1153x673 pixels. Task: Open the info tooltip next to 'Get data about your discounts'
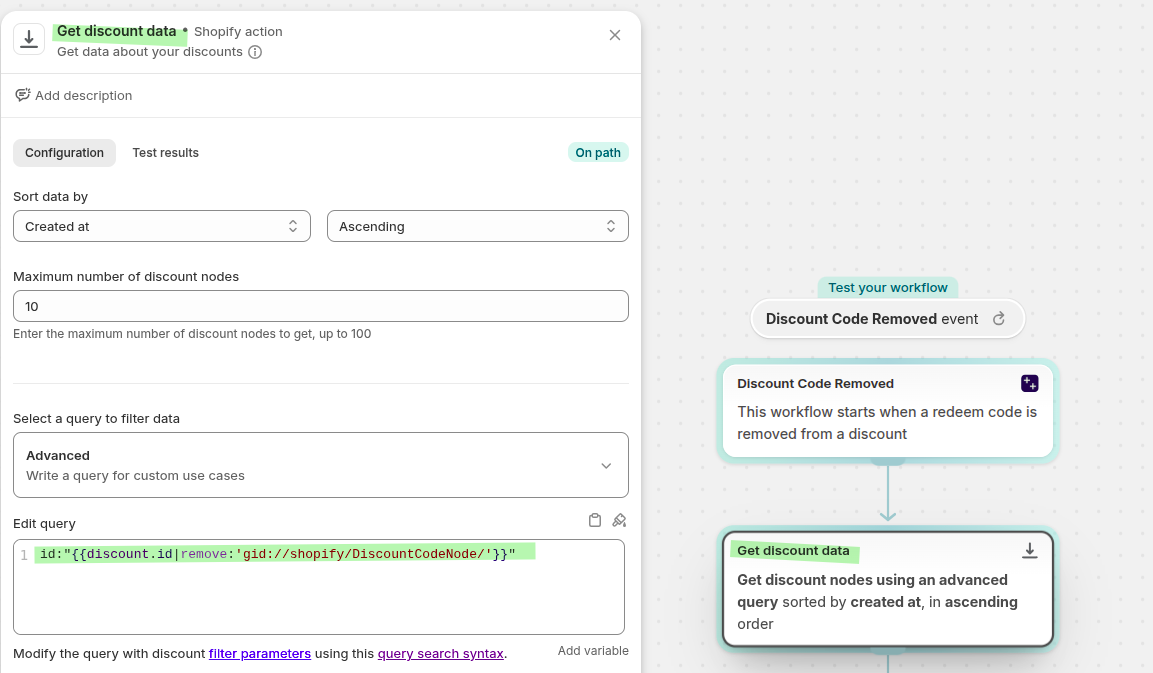coord(255,52)
